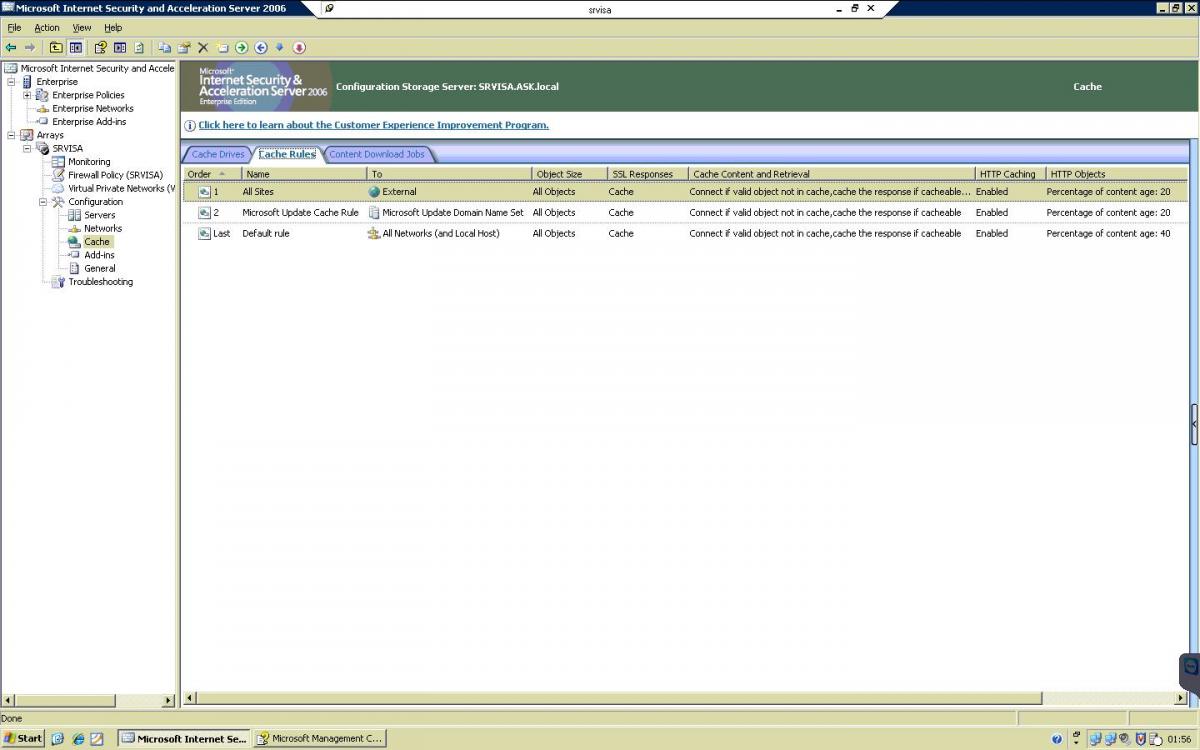
Task: Collapse the Enterprise tree node
Action: [11, 82]
